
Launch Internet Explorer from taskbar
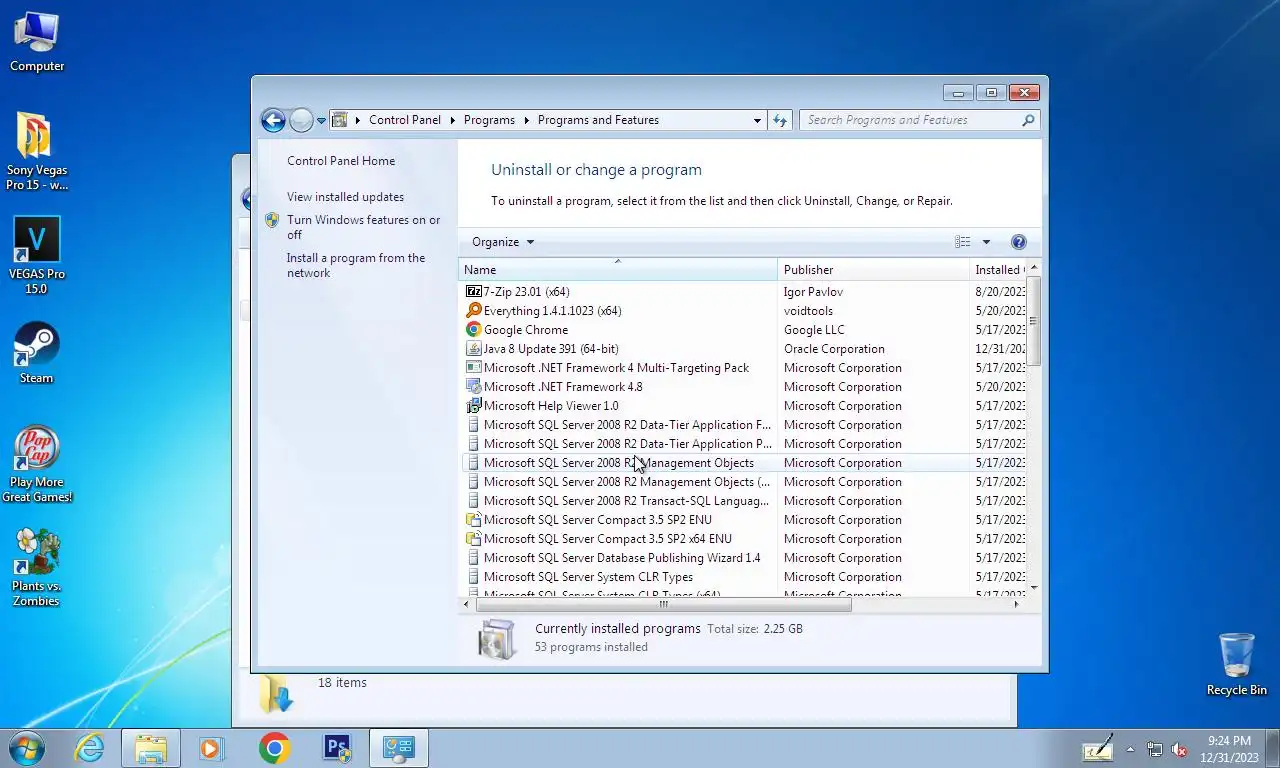coord(90,747)
